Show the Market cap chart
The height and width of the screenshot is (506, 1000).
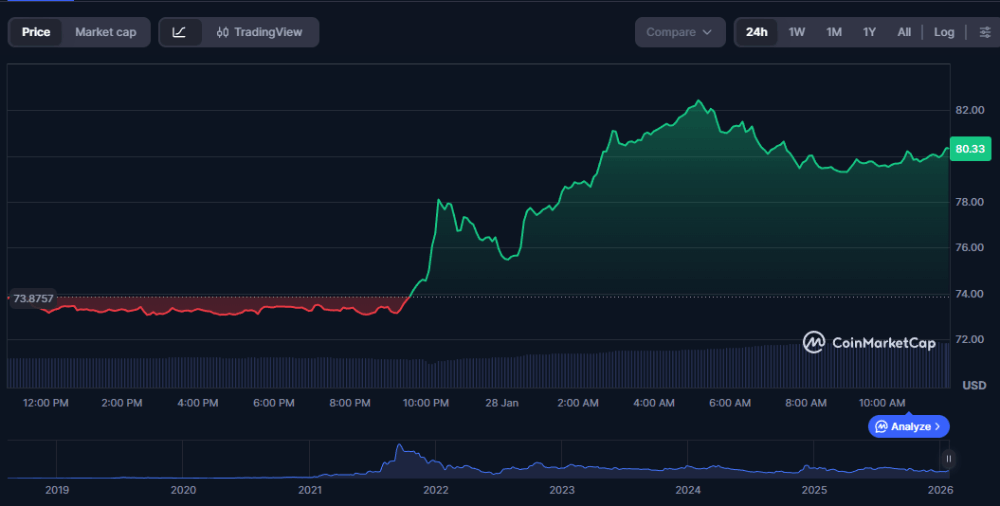(x=106, y=32)
